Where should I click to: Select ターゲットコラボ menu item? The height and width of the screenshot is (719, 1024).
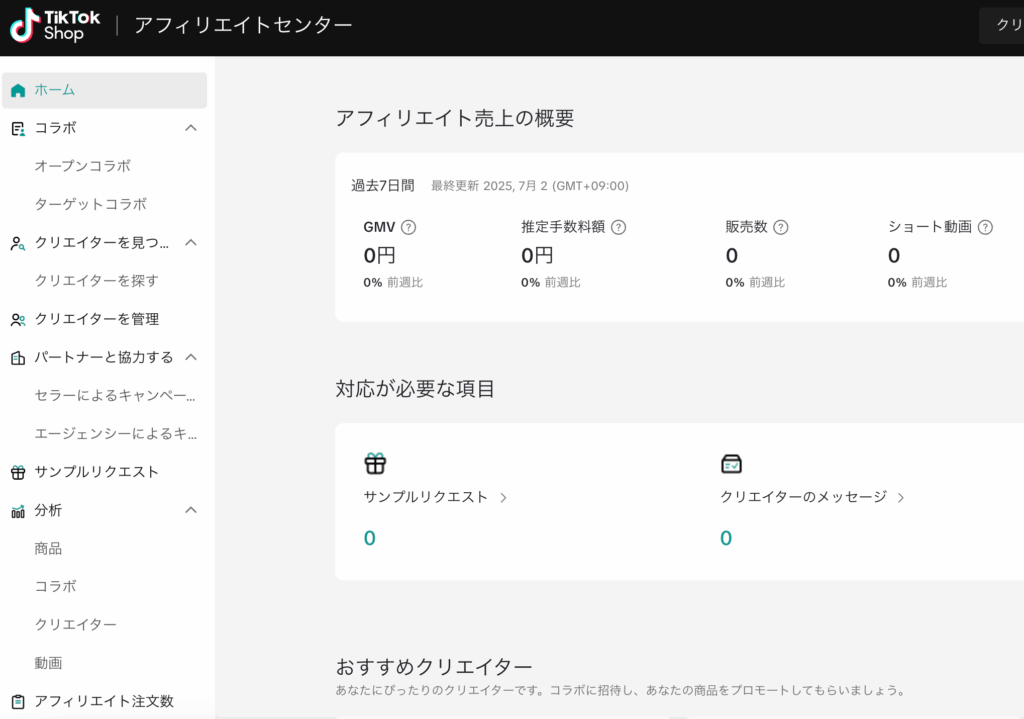(91, 204)
